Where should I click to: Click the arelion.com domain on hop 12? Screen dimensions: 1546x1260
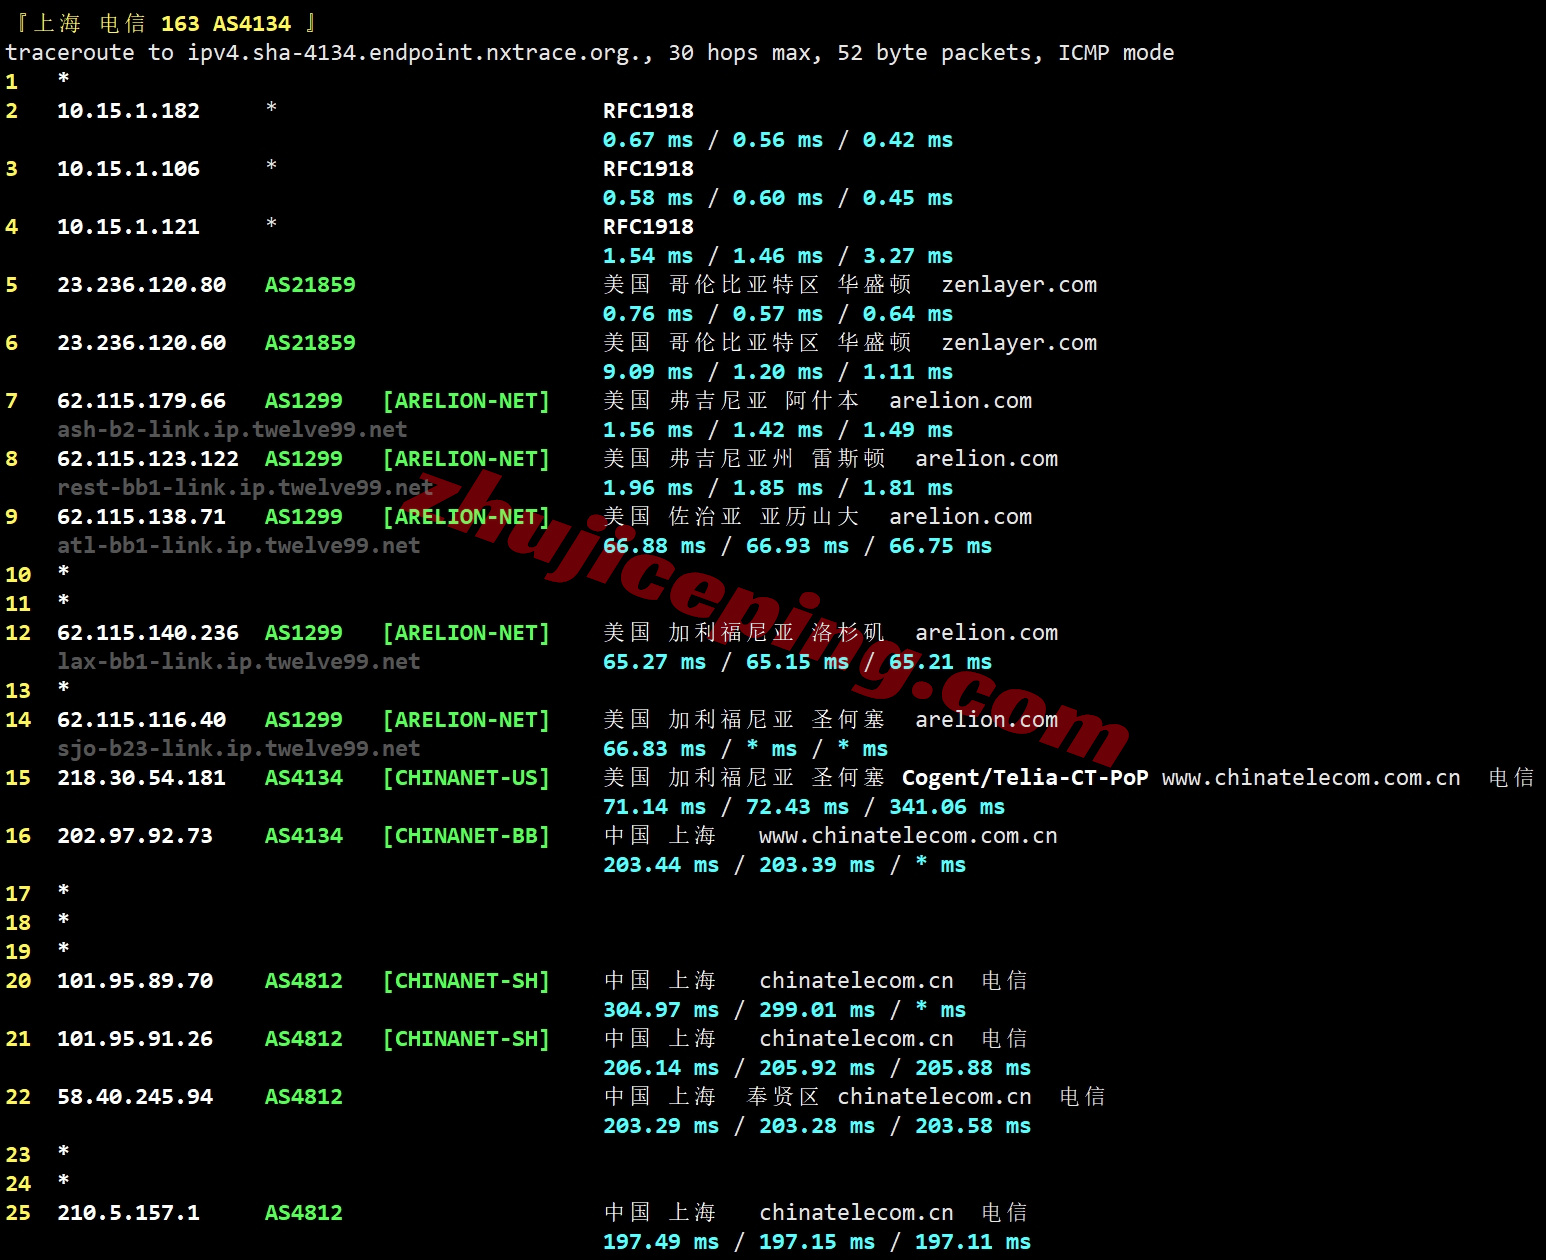point(986,633)
